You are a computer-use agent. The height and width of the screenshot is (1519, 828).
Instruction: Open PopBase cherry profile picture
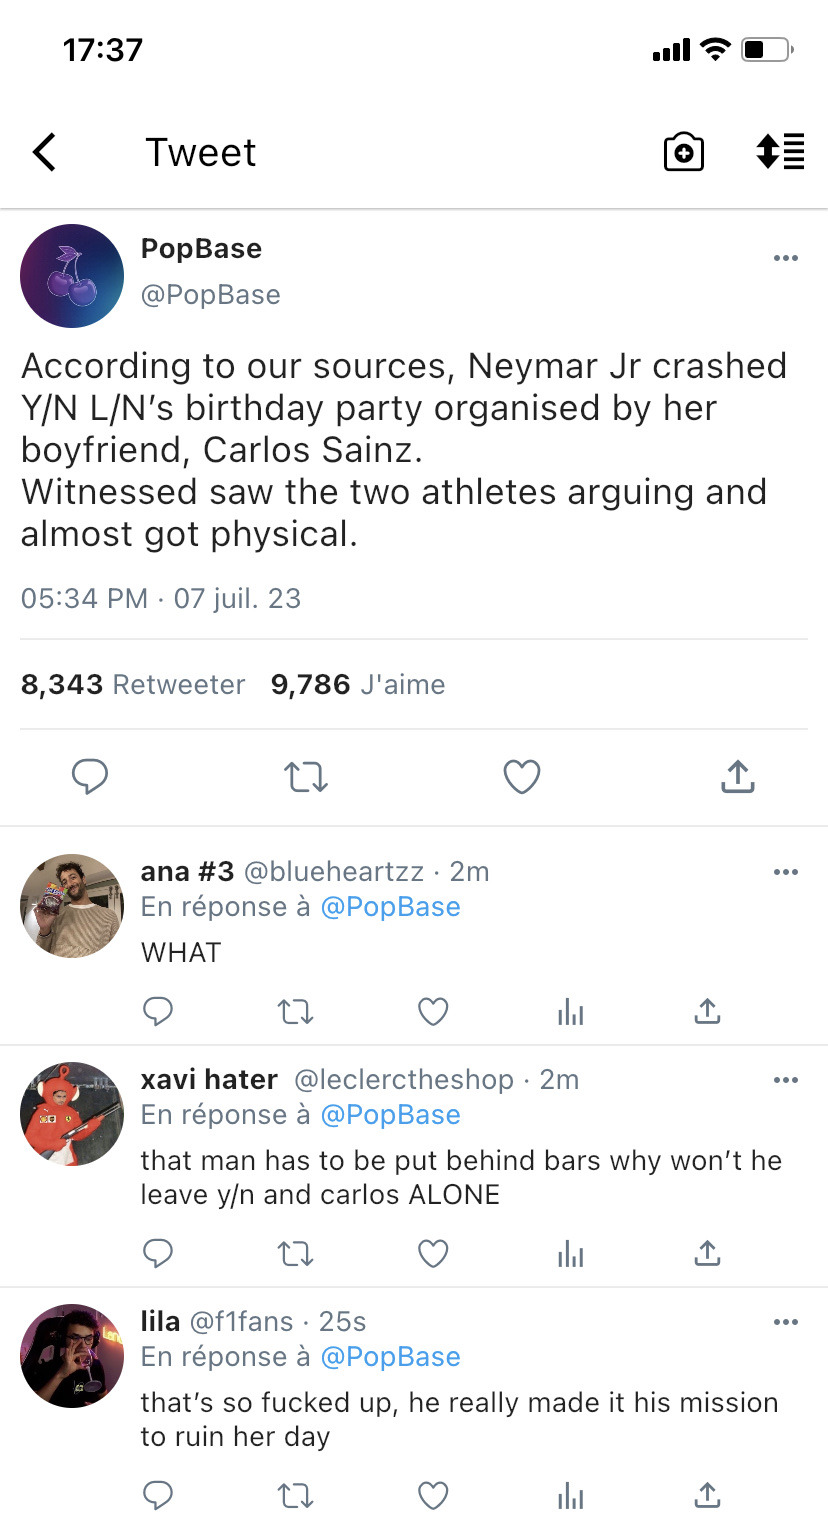[x=72, y=276]
